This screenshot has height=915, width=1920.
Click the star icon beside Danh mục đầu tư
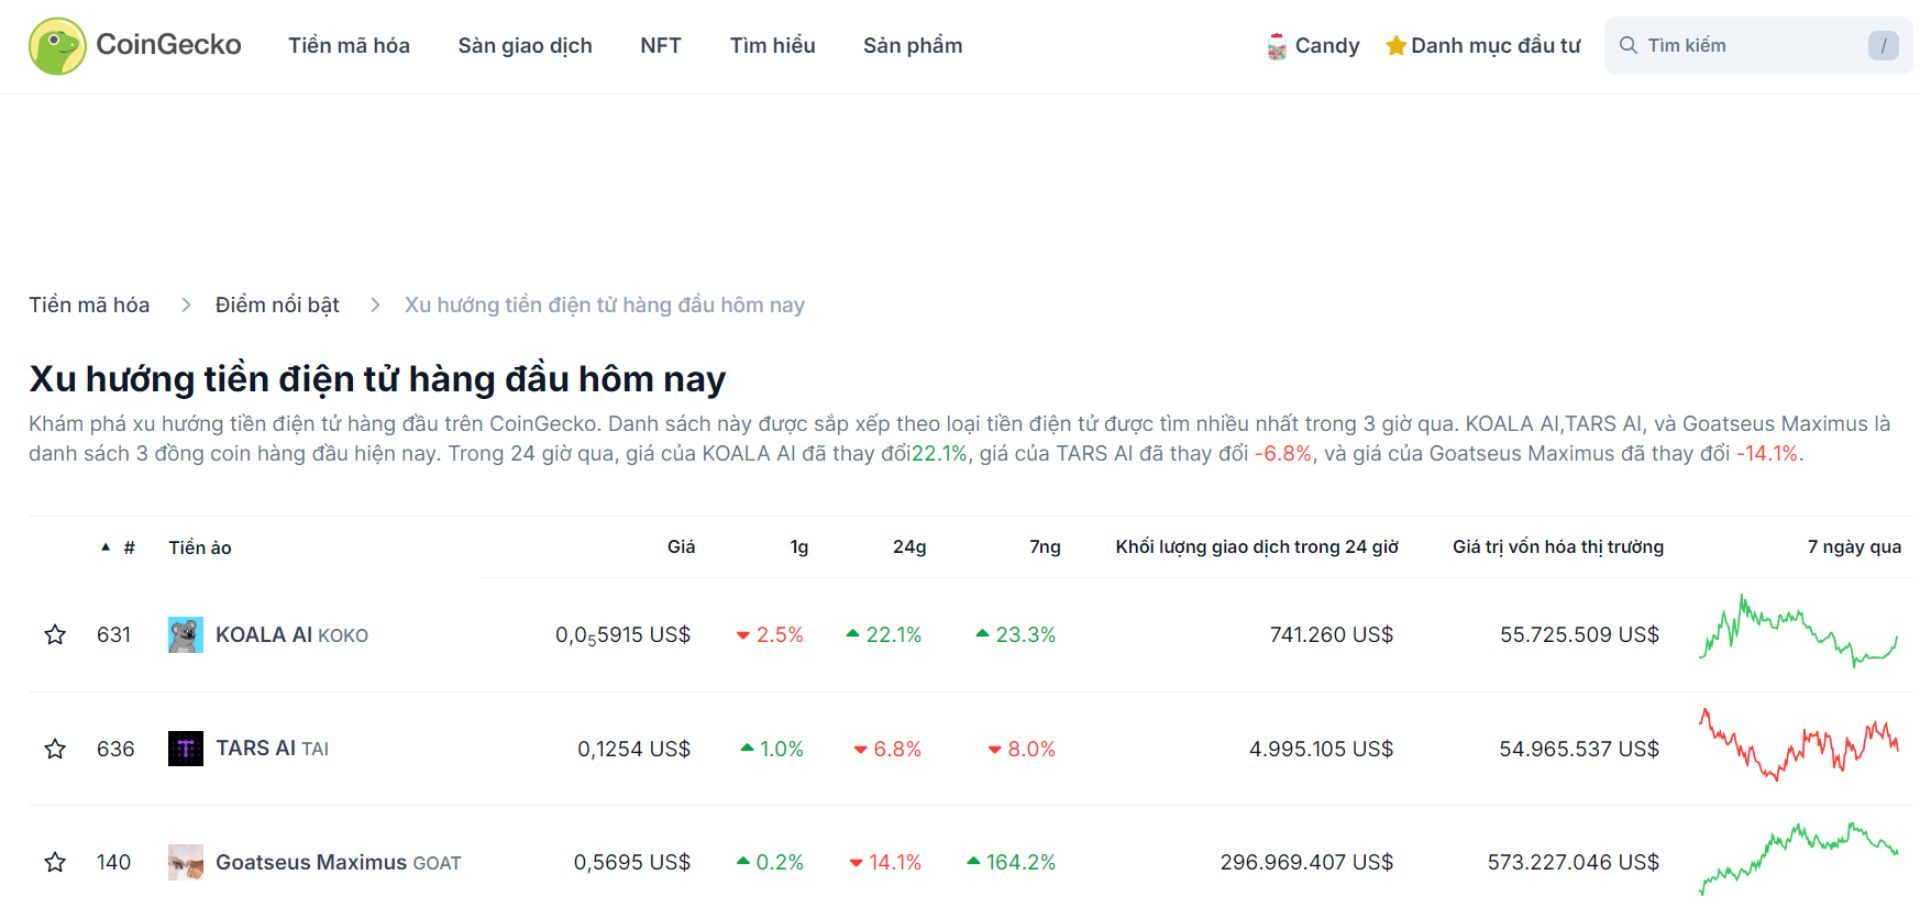click(1394, 44)
